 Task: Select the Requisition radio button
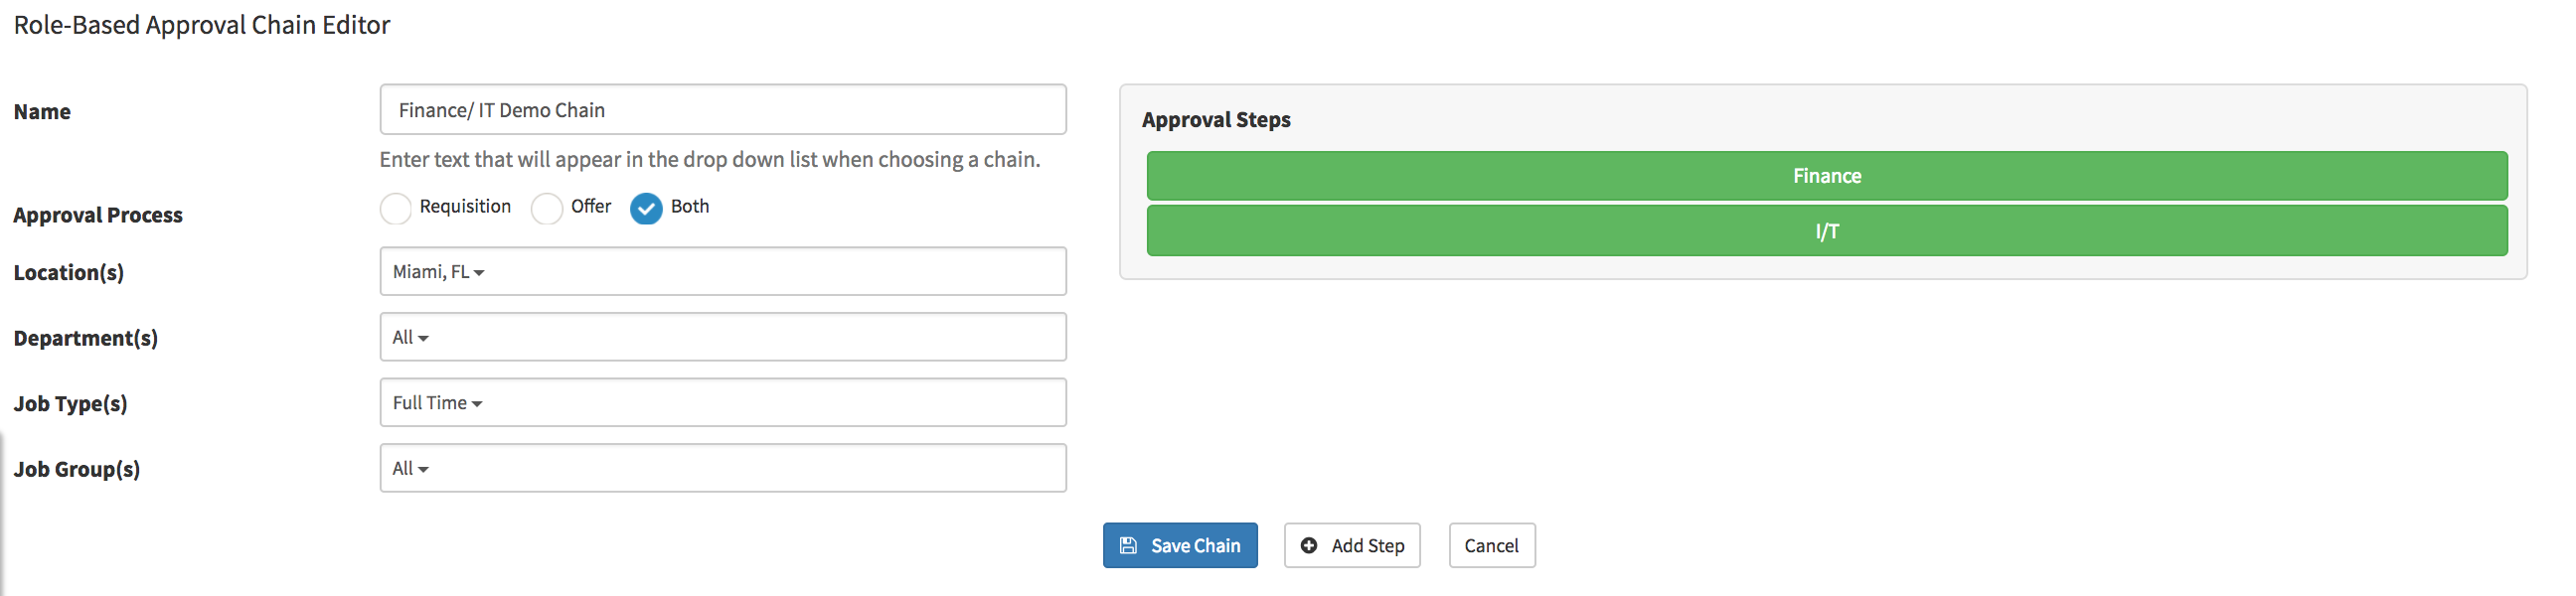396,209
